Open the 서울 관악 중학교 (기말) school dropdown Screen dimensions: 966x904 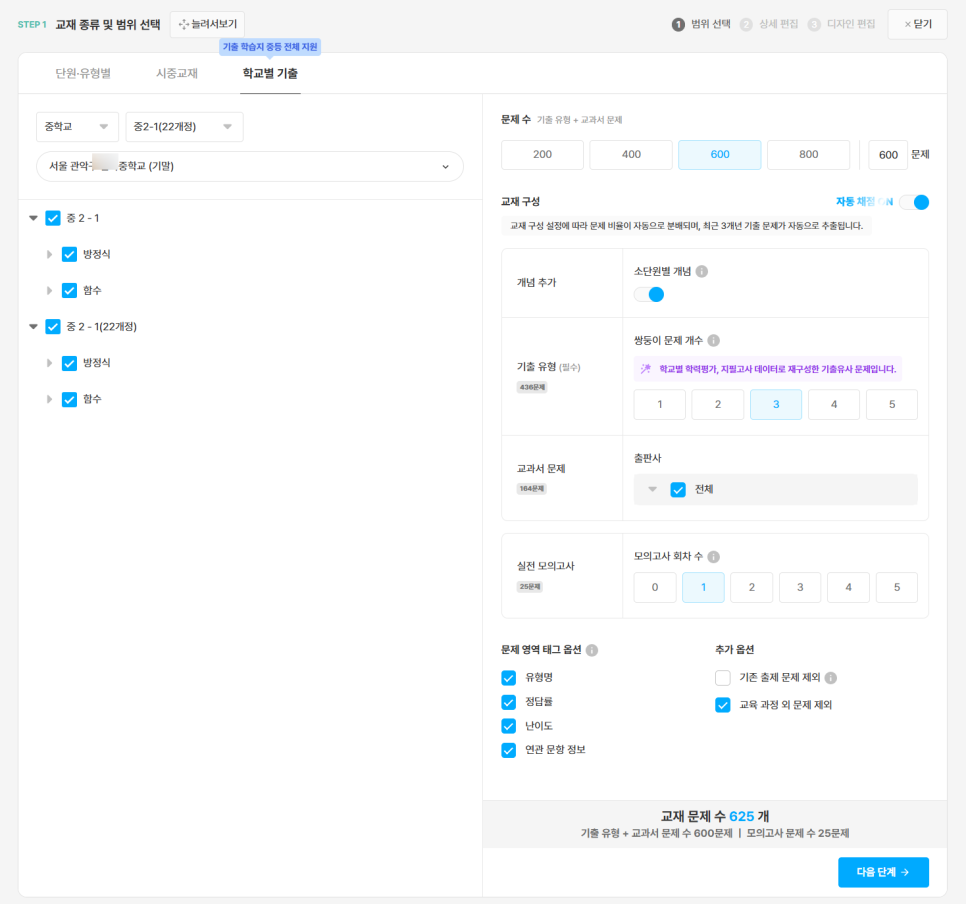[x=250, y=166]
